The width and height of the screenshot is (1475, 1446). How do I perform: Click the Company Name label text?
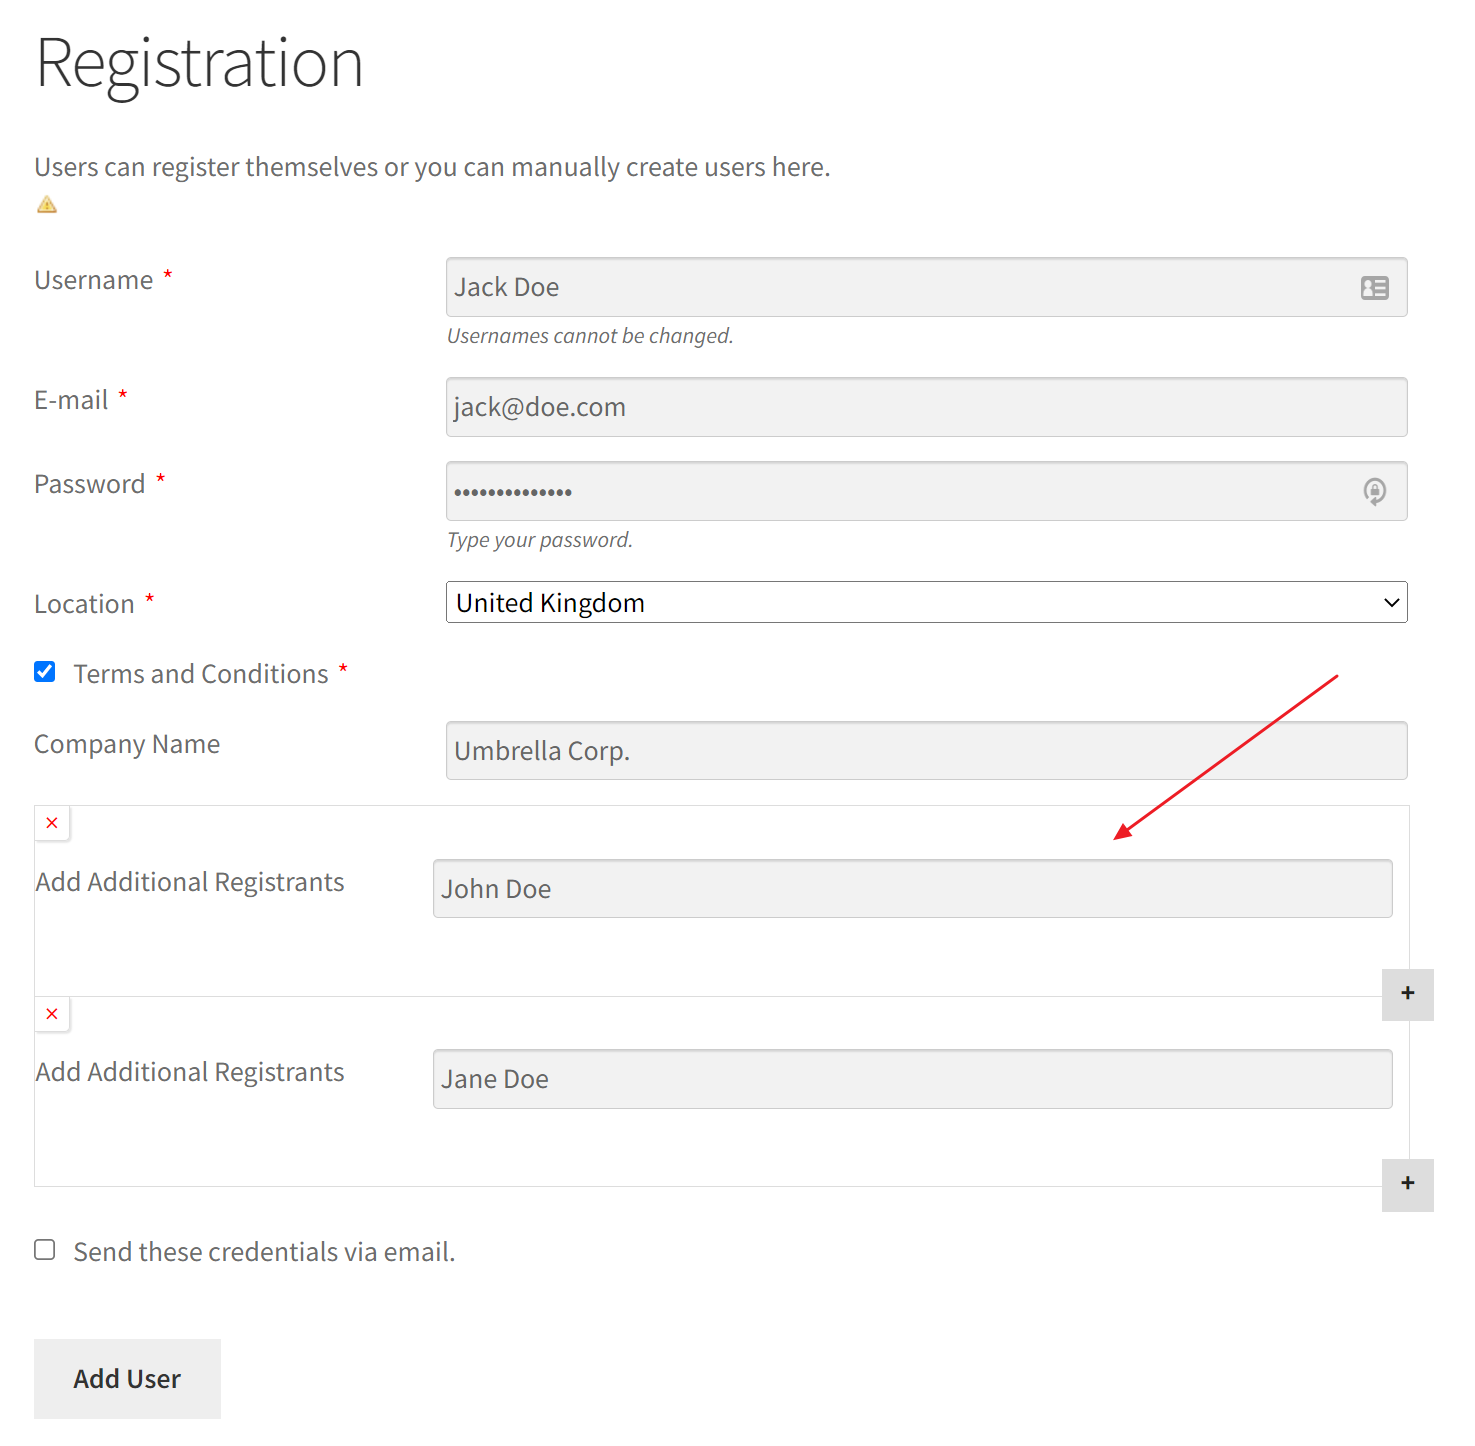tap(127, 744)
